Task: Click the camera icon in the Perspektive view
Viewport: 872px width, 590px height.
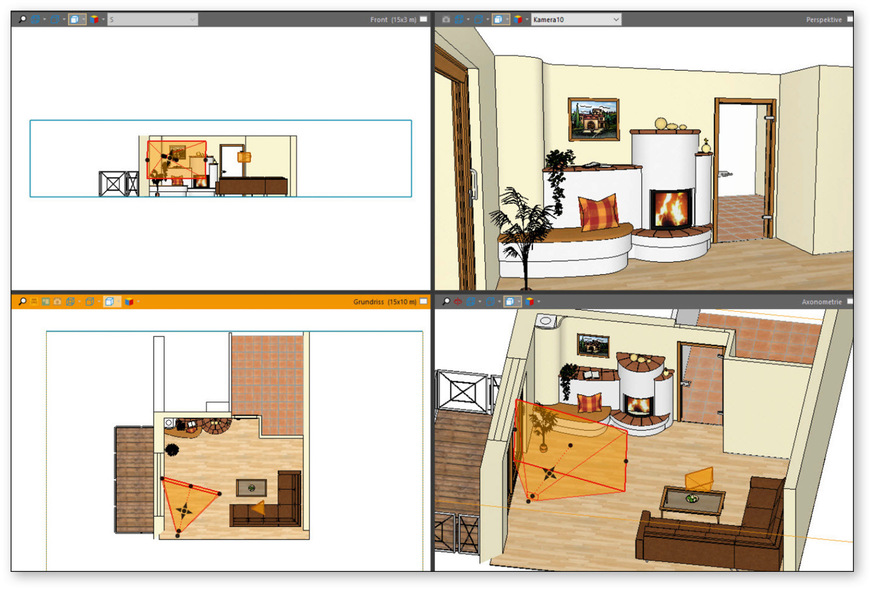Action: tap(446, 19)
